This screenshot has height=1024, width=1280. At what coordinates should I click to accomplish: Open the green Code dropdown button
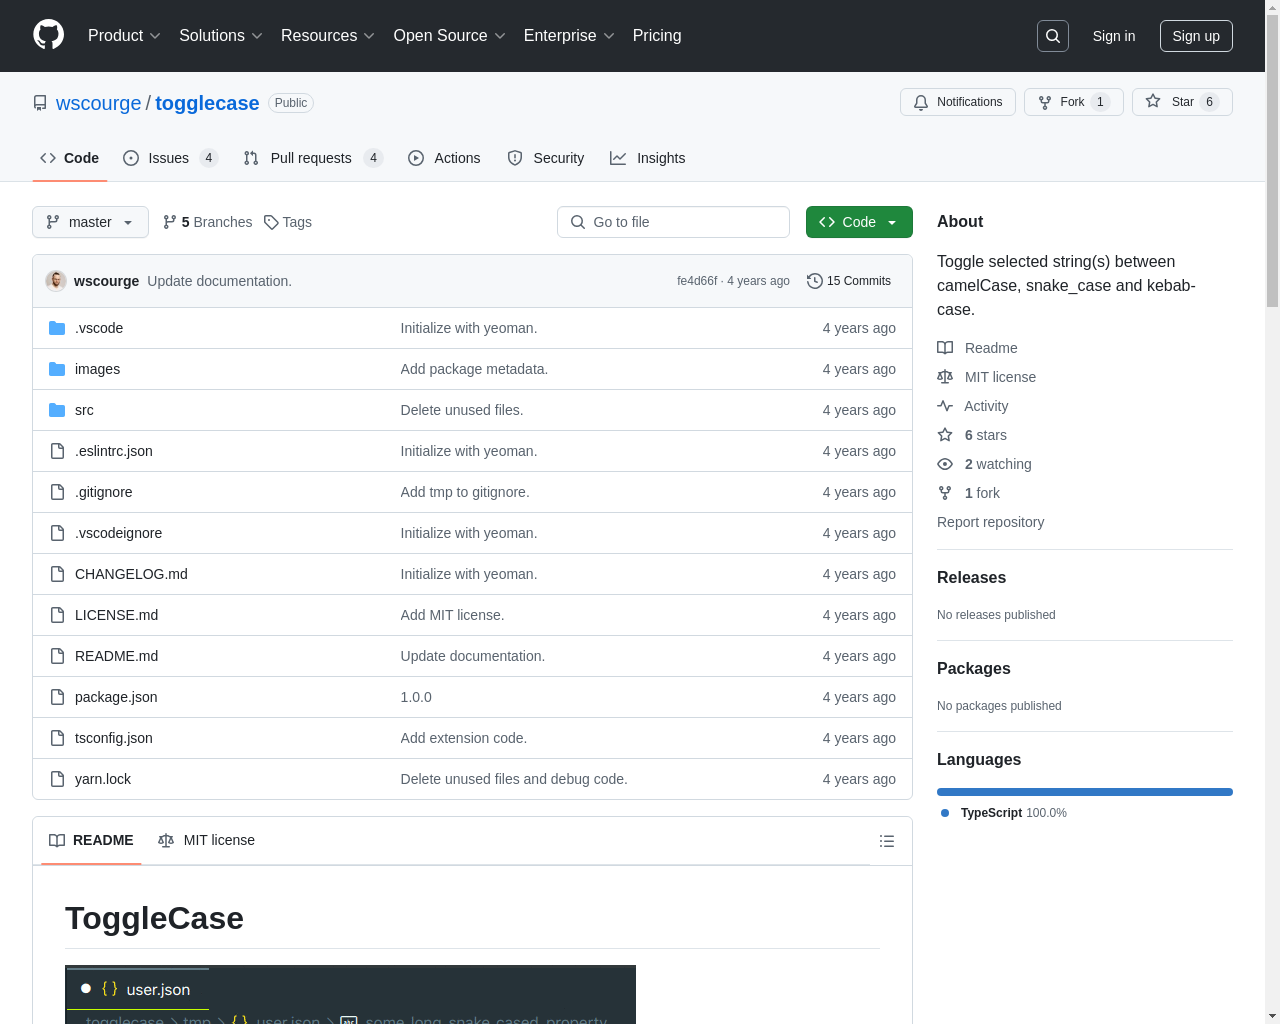[x=859, y=222]
